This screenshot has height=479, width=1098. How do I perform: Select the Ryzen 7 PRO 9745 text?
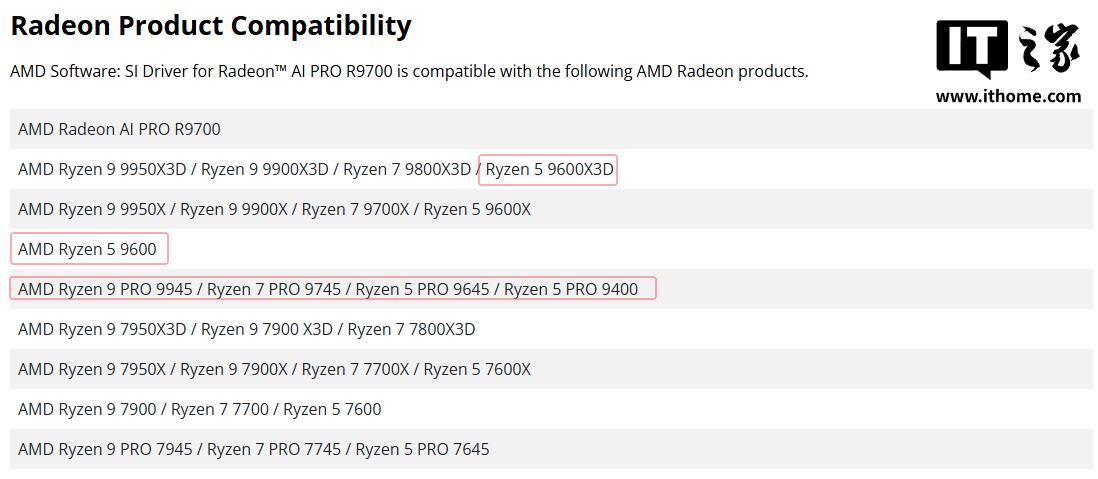pos(274,289)
